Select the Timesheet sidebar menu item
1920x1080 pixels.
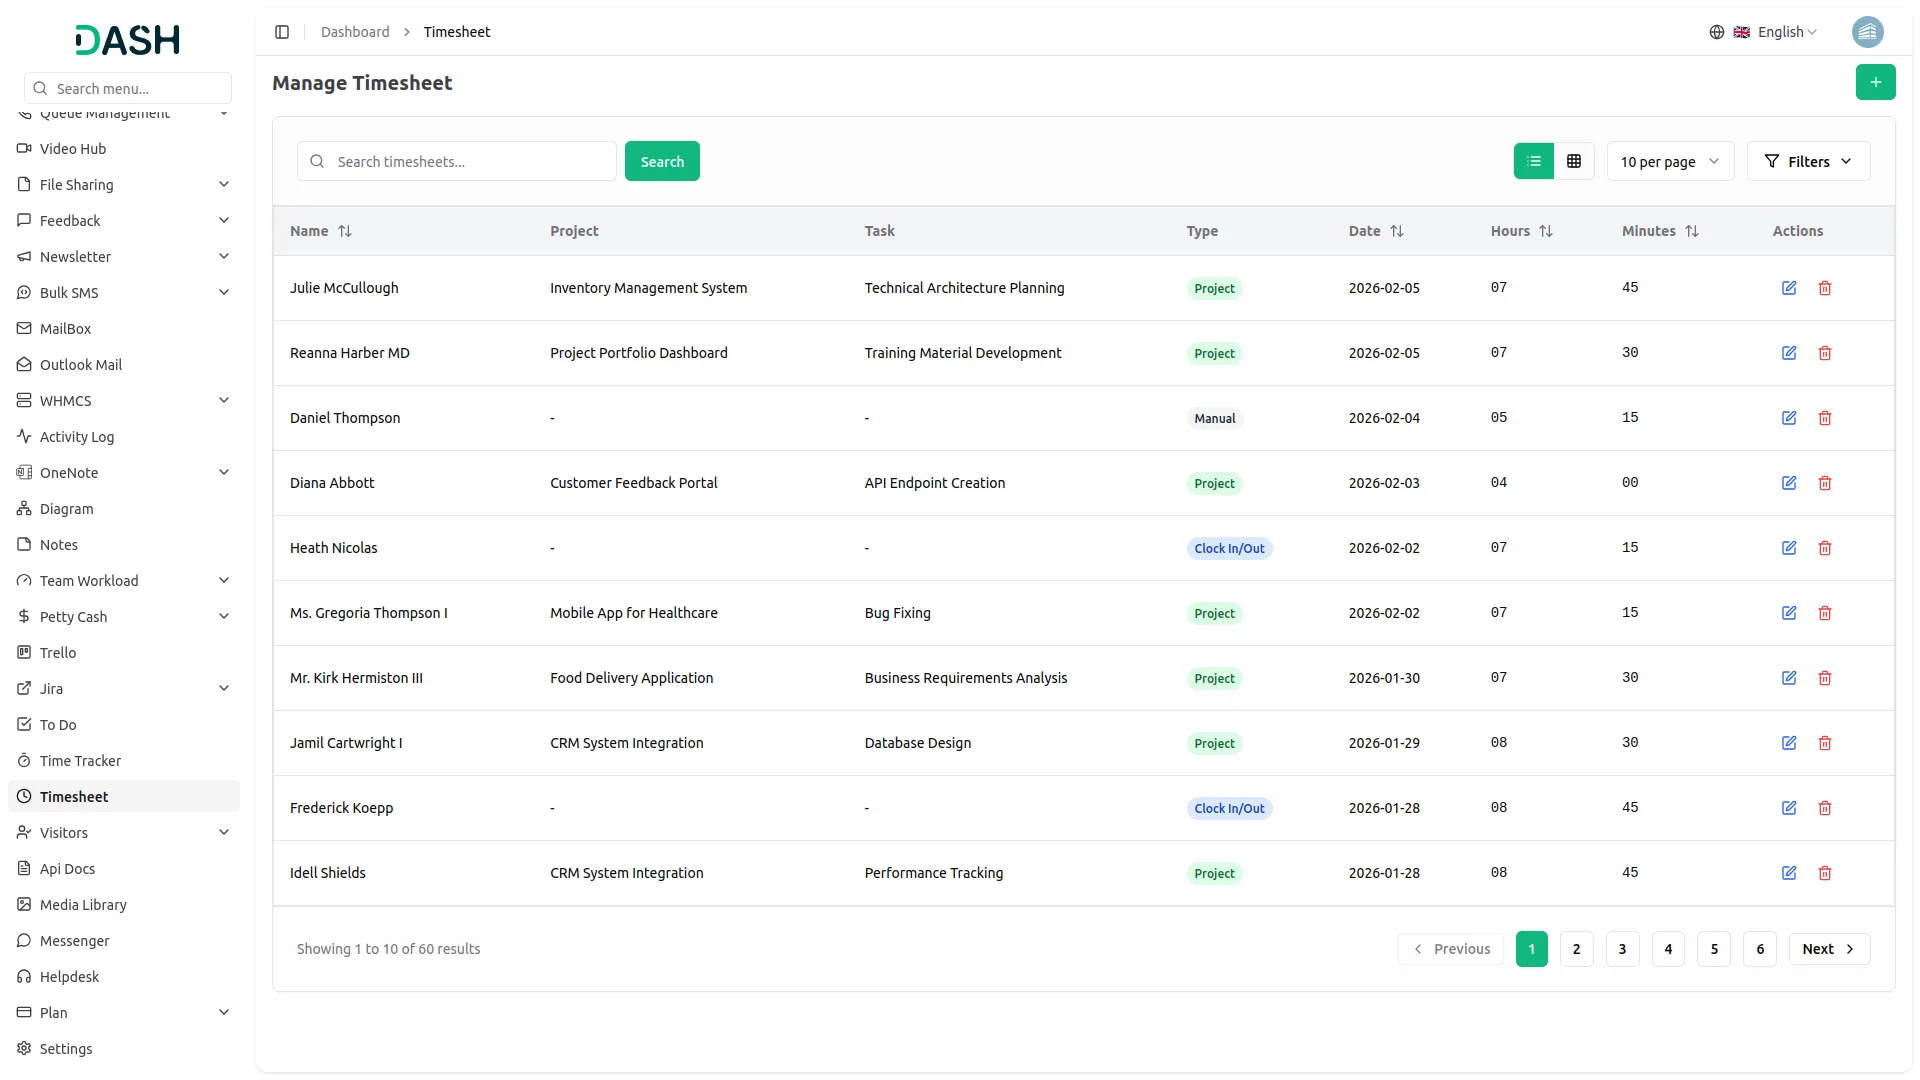74,796
